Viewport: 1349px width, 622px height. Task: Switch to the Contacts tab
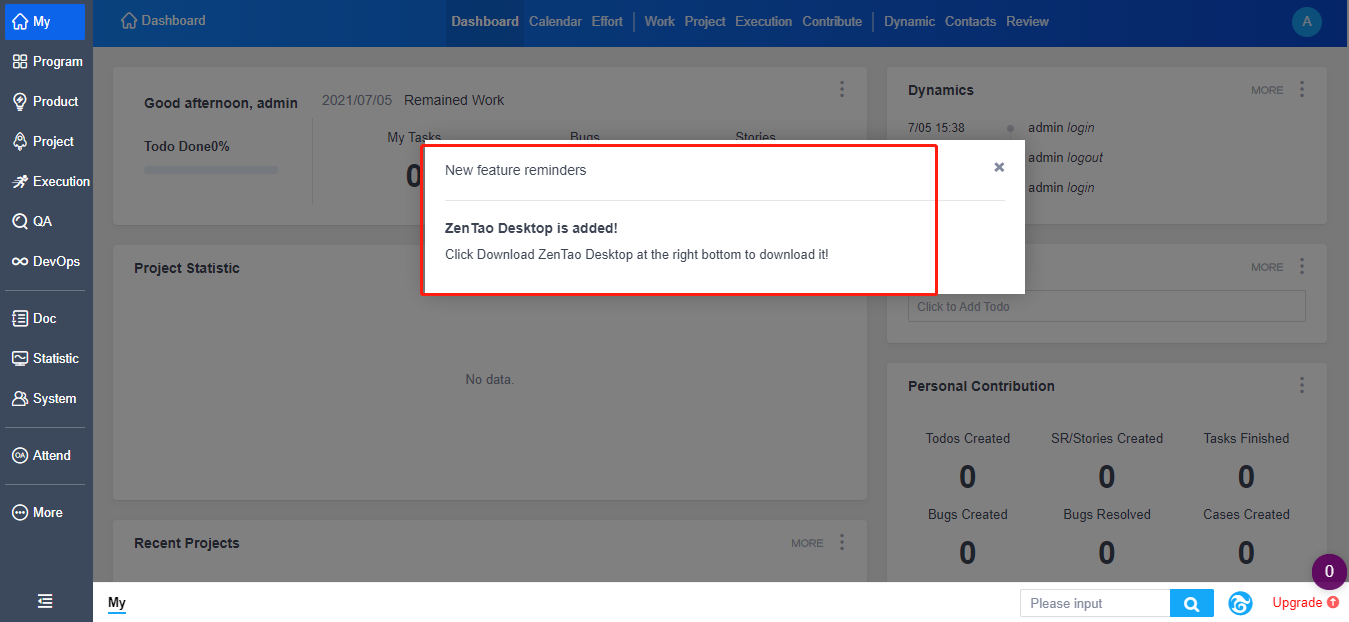coord(970,21)
